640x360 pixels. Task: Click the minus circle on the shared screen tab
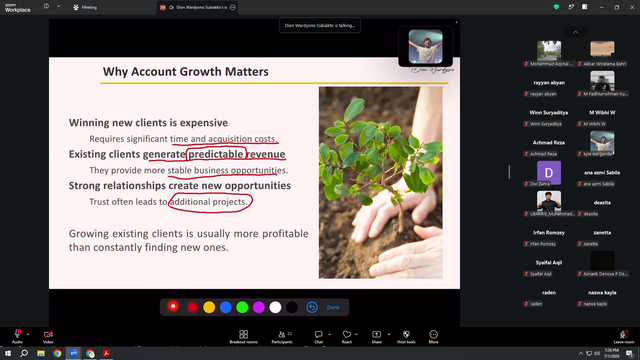point(233,7)
